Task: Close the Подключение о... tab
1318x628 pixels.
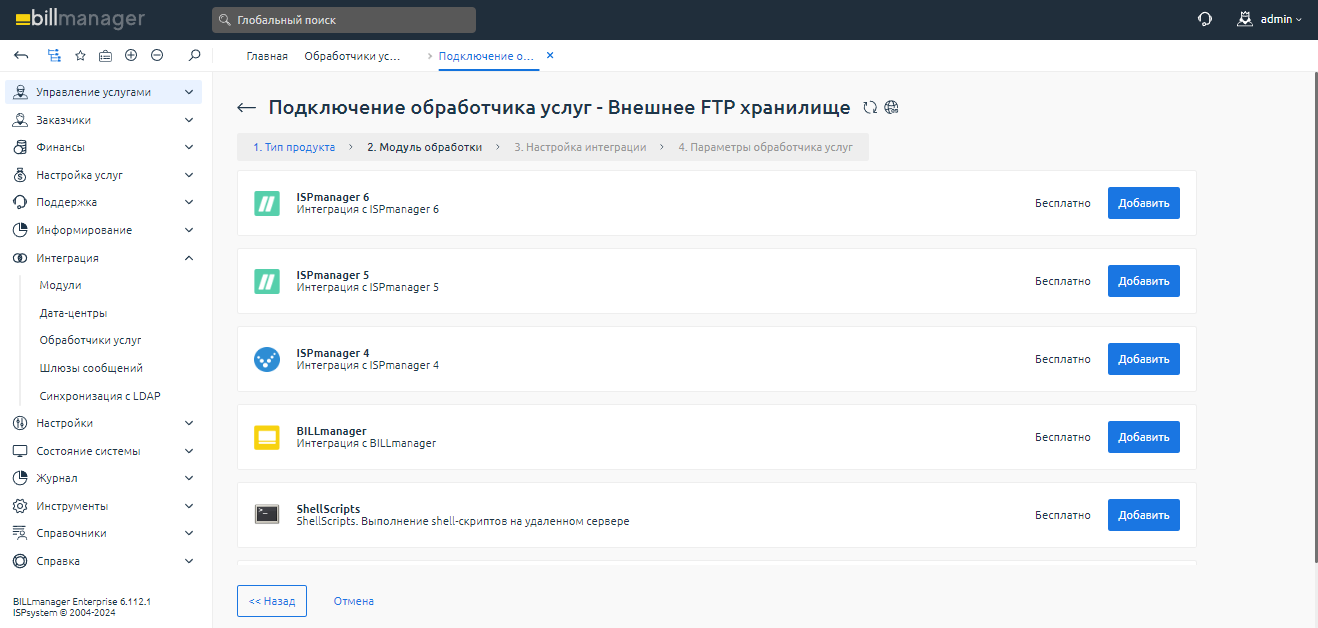Action: 550,56
